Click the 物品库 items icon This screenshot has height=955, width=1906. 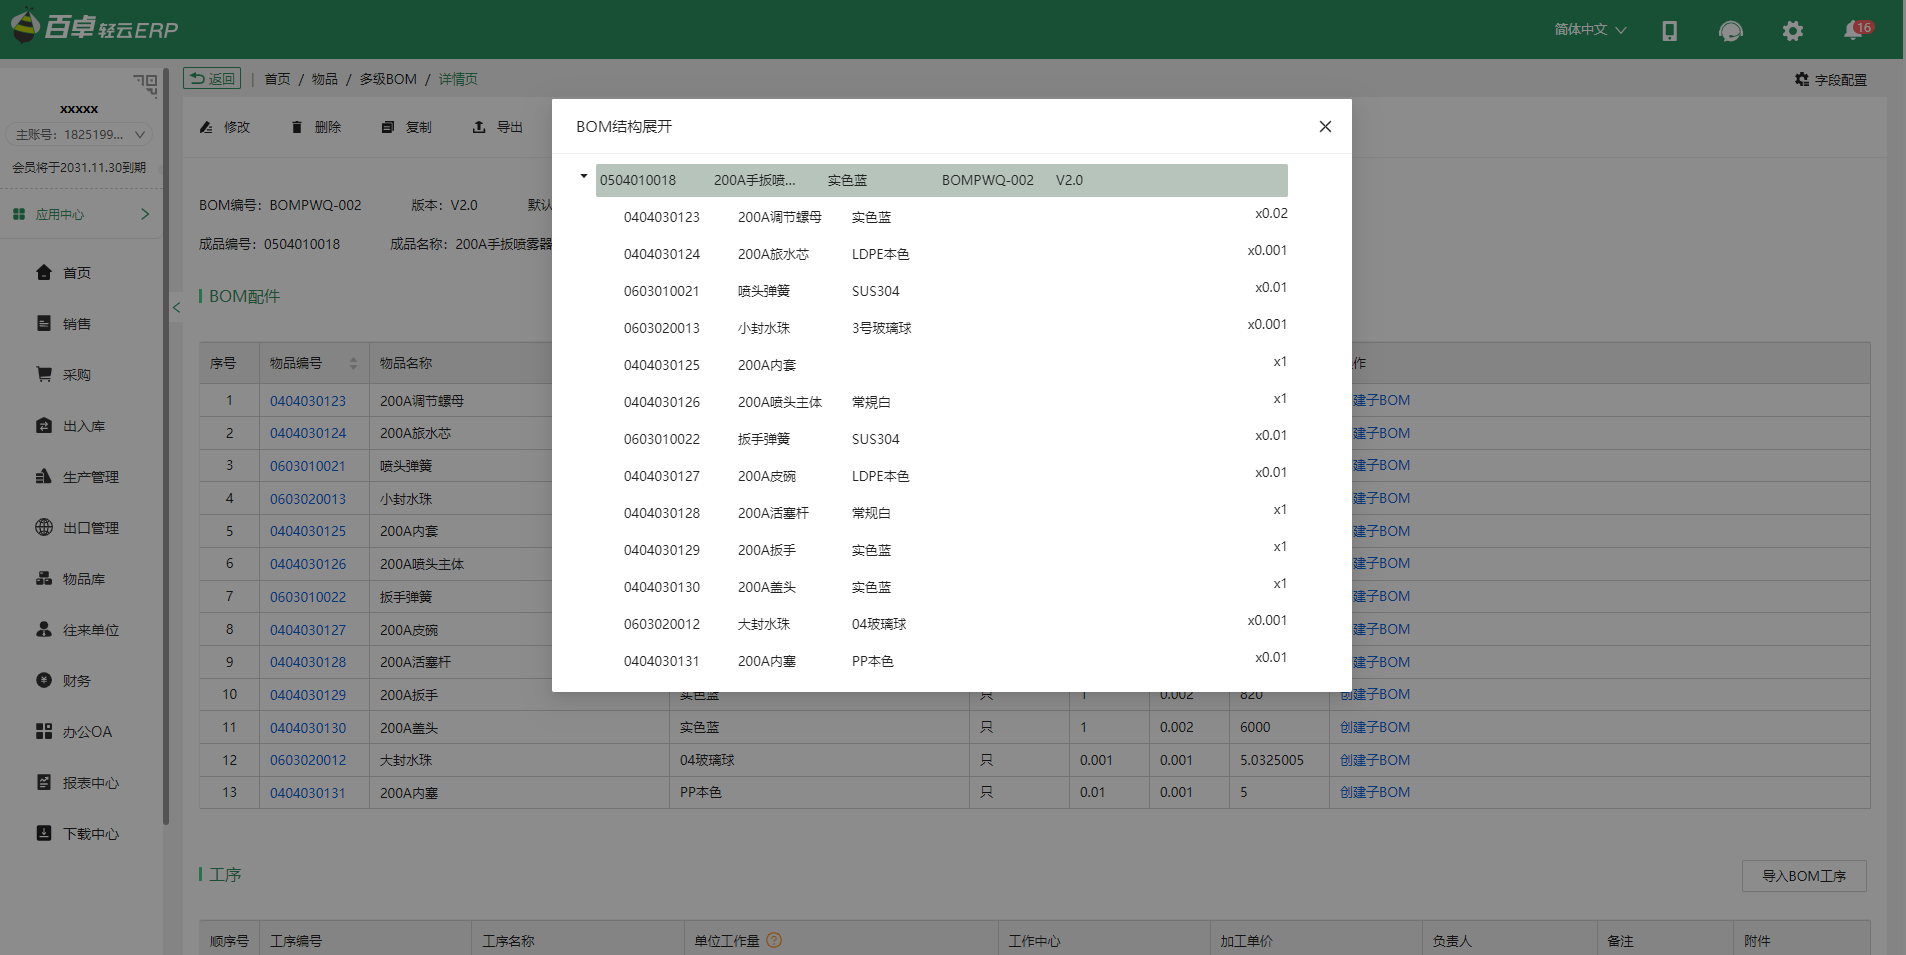pos(44,578)
